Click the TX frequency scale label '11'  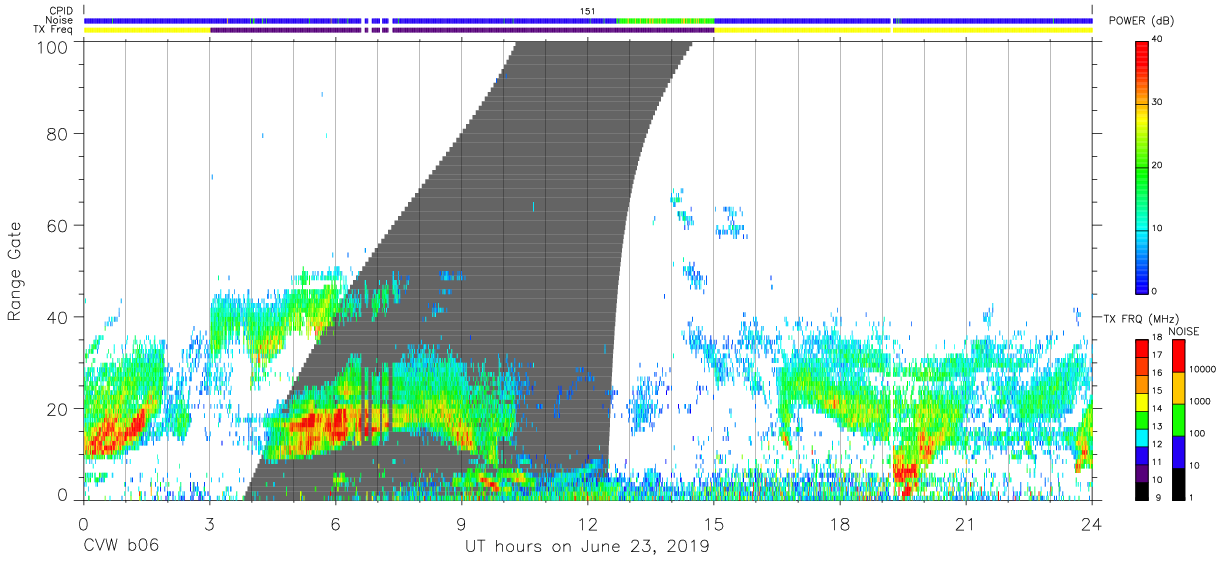(x=1158, y=462)
